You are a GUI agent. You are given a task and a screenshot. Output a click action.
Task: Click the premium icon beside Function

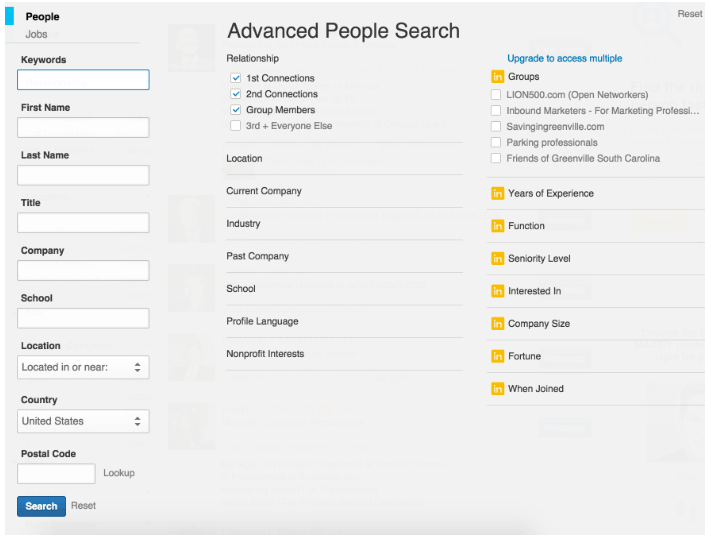pyautogui.click(x=497, y=226)
